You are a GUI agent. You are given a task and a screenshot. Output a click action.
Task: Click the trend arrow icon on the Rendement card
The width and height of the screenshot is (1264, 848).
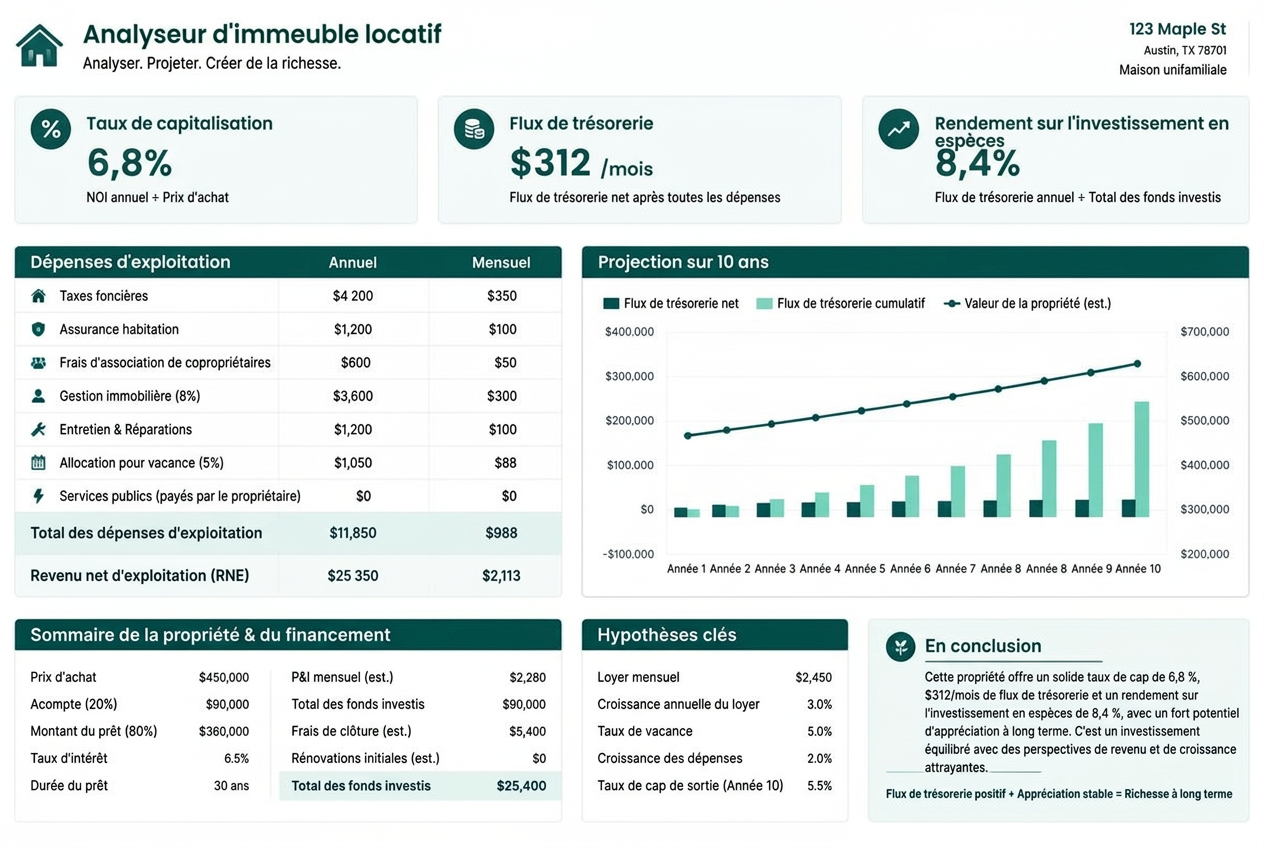(899, 129)
